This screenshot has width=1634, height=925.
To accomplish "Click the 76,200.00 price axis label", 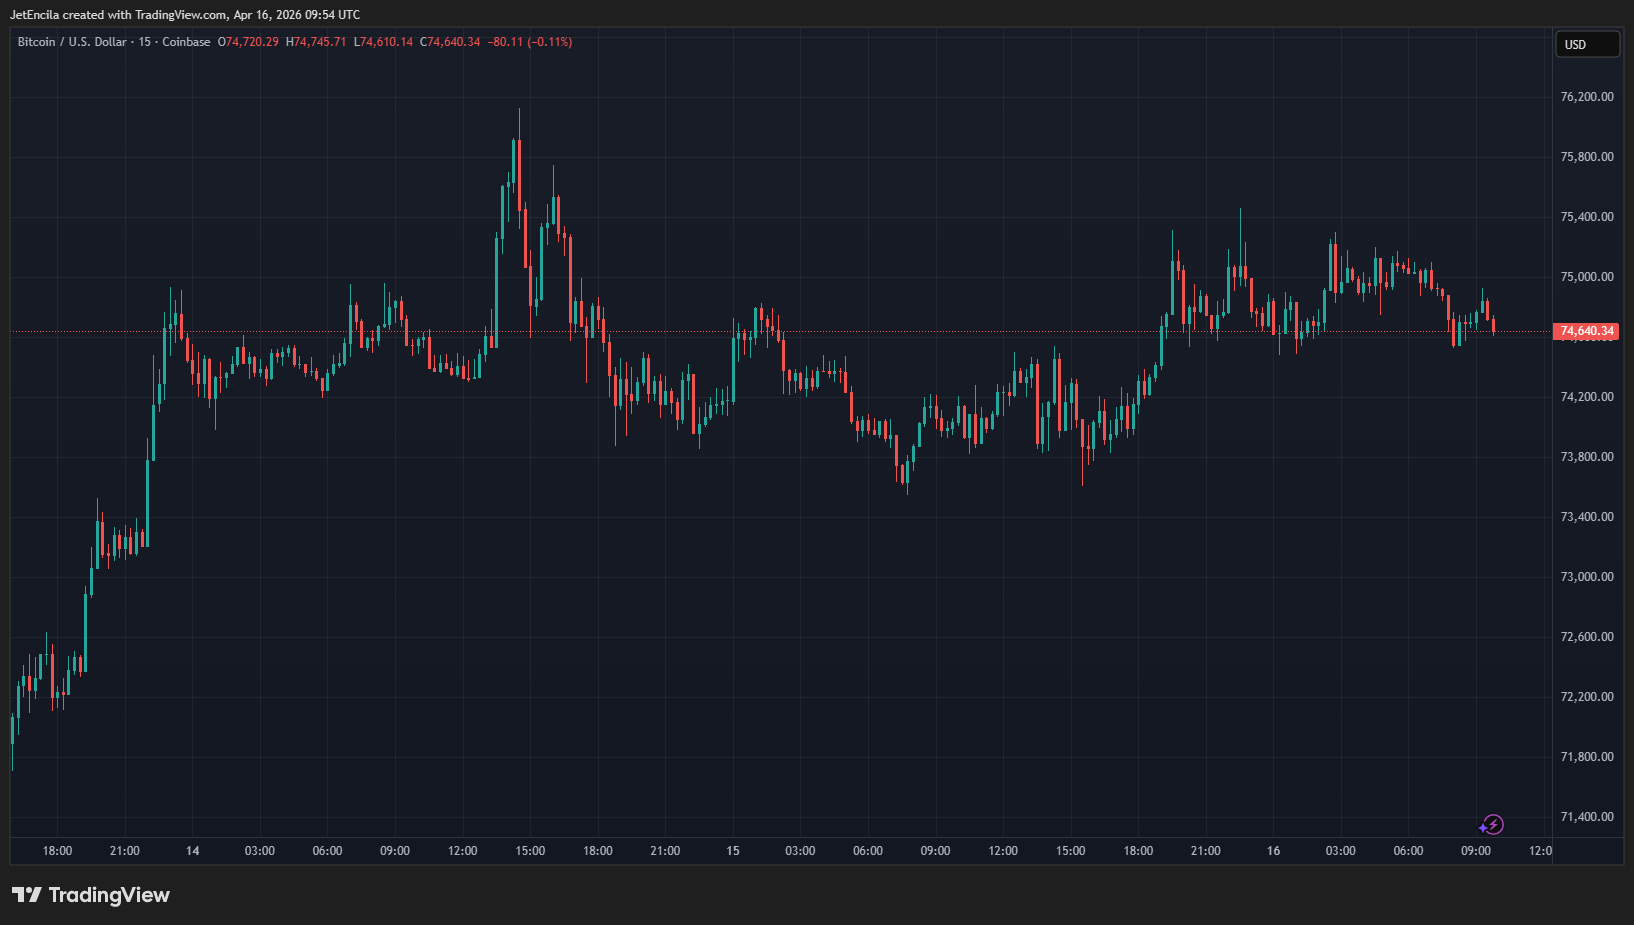I will tap(1586, 97).
